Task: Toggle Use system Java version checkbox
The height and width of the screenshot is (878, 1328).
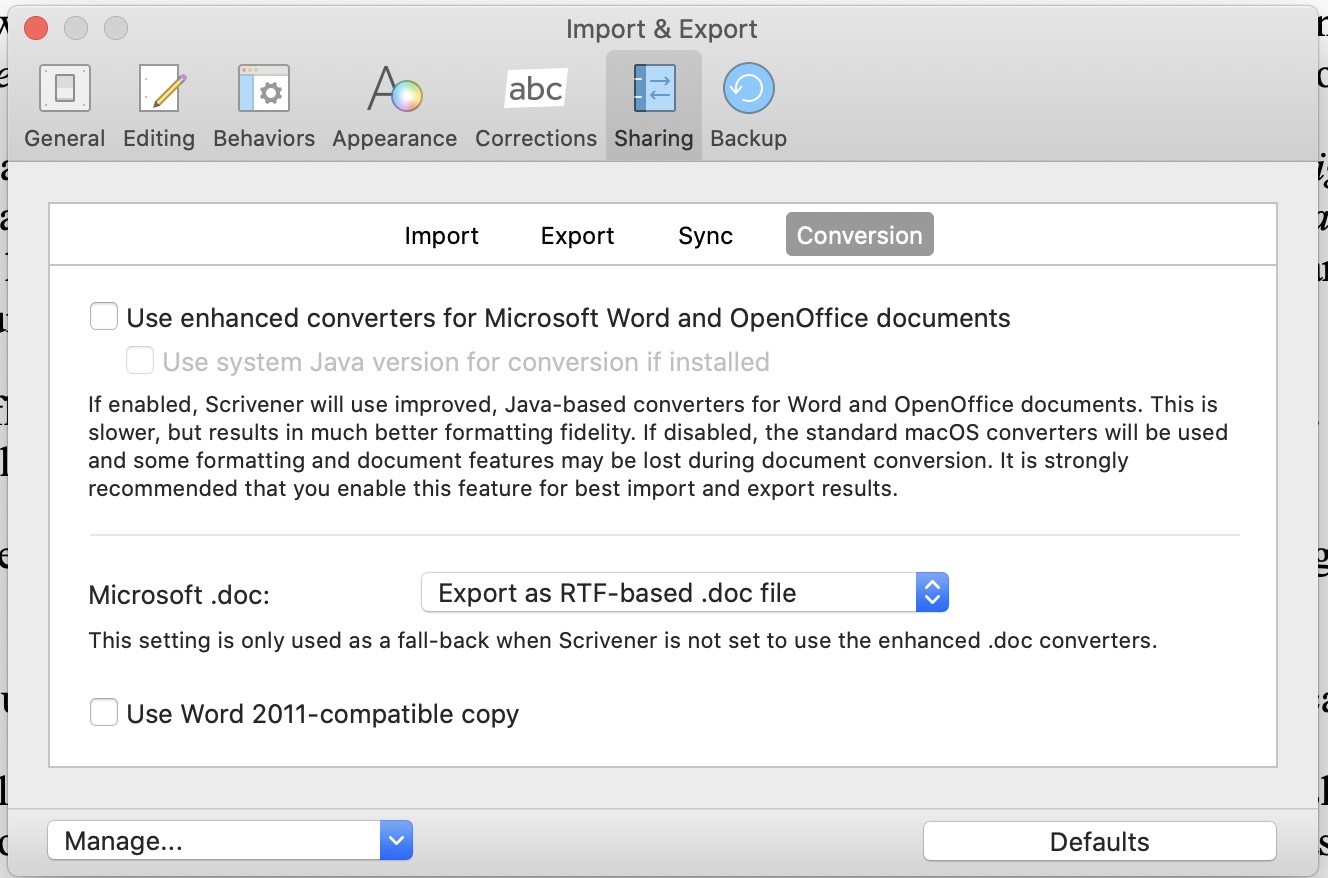Action: click(140, 360)
